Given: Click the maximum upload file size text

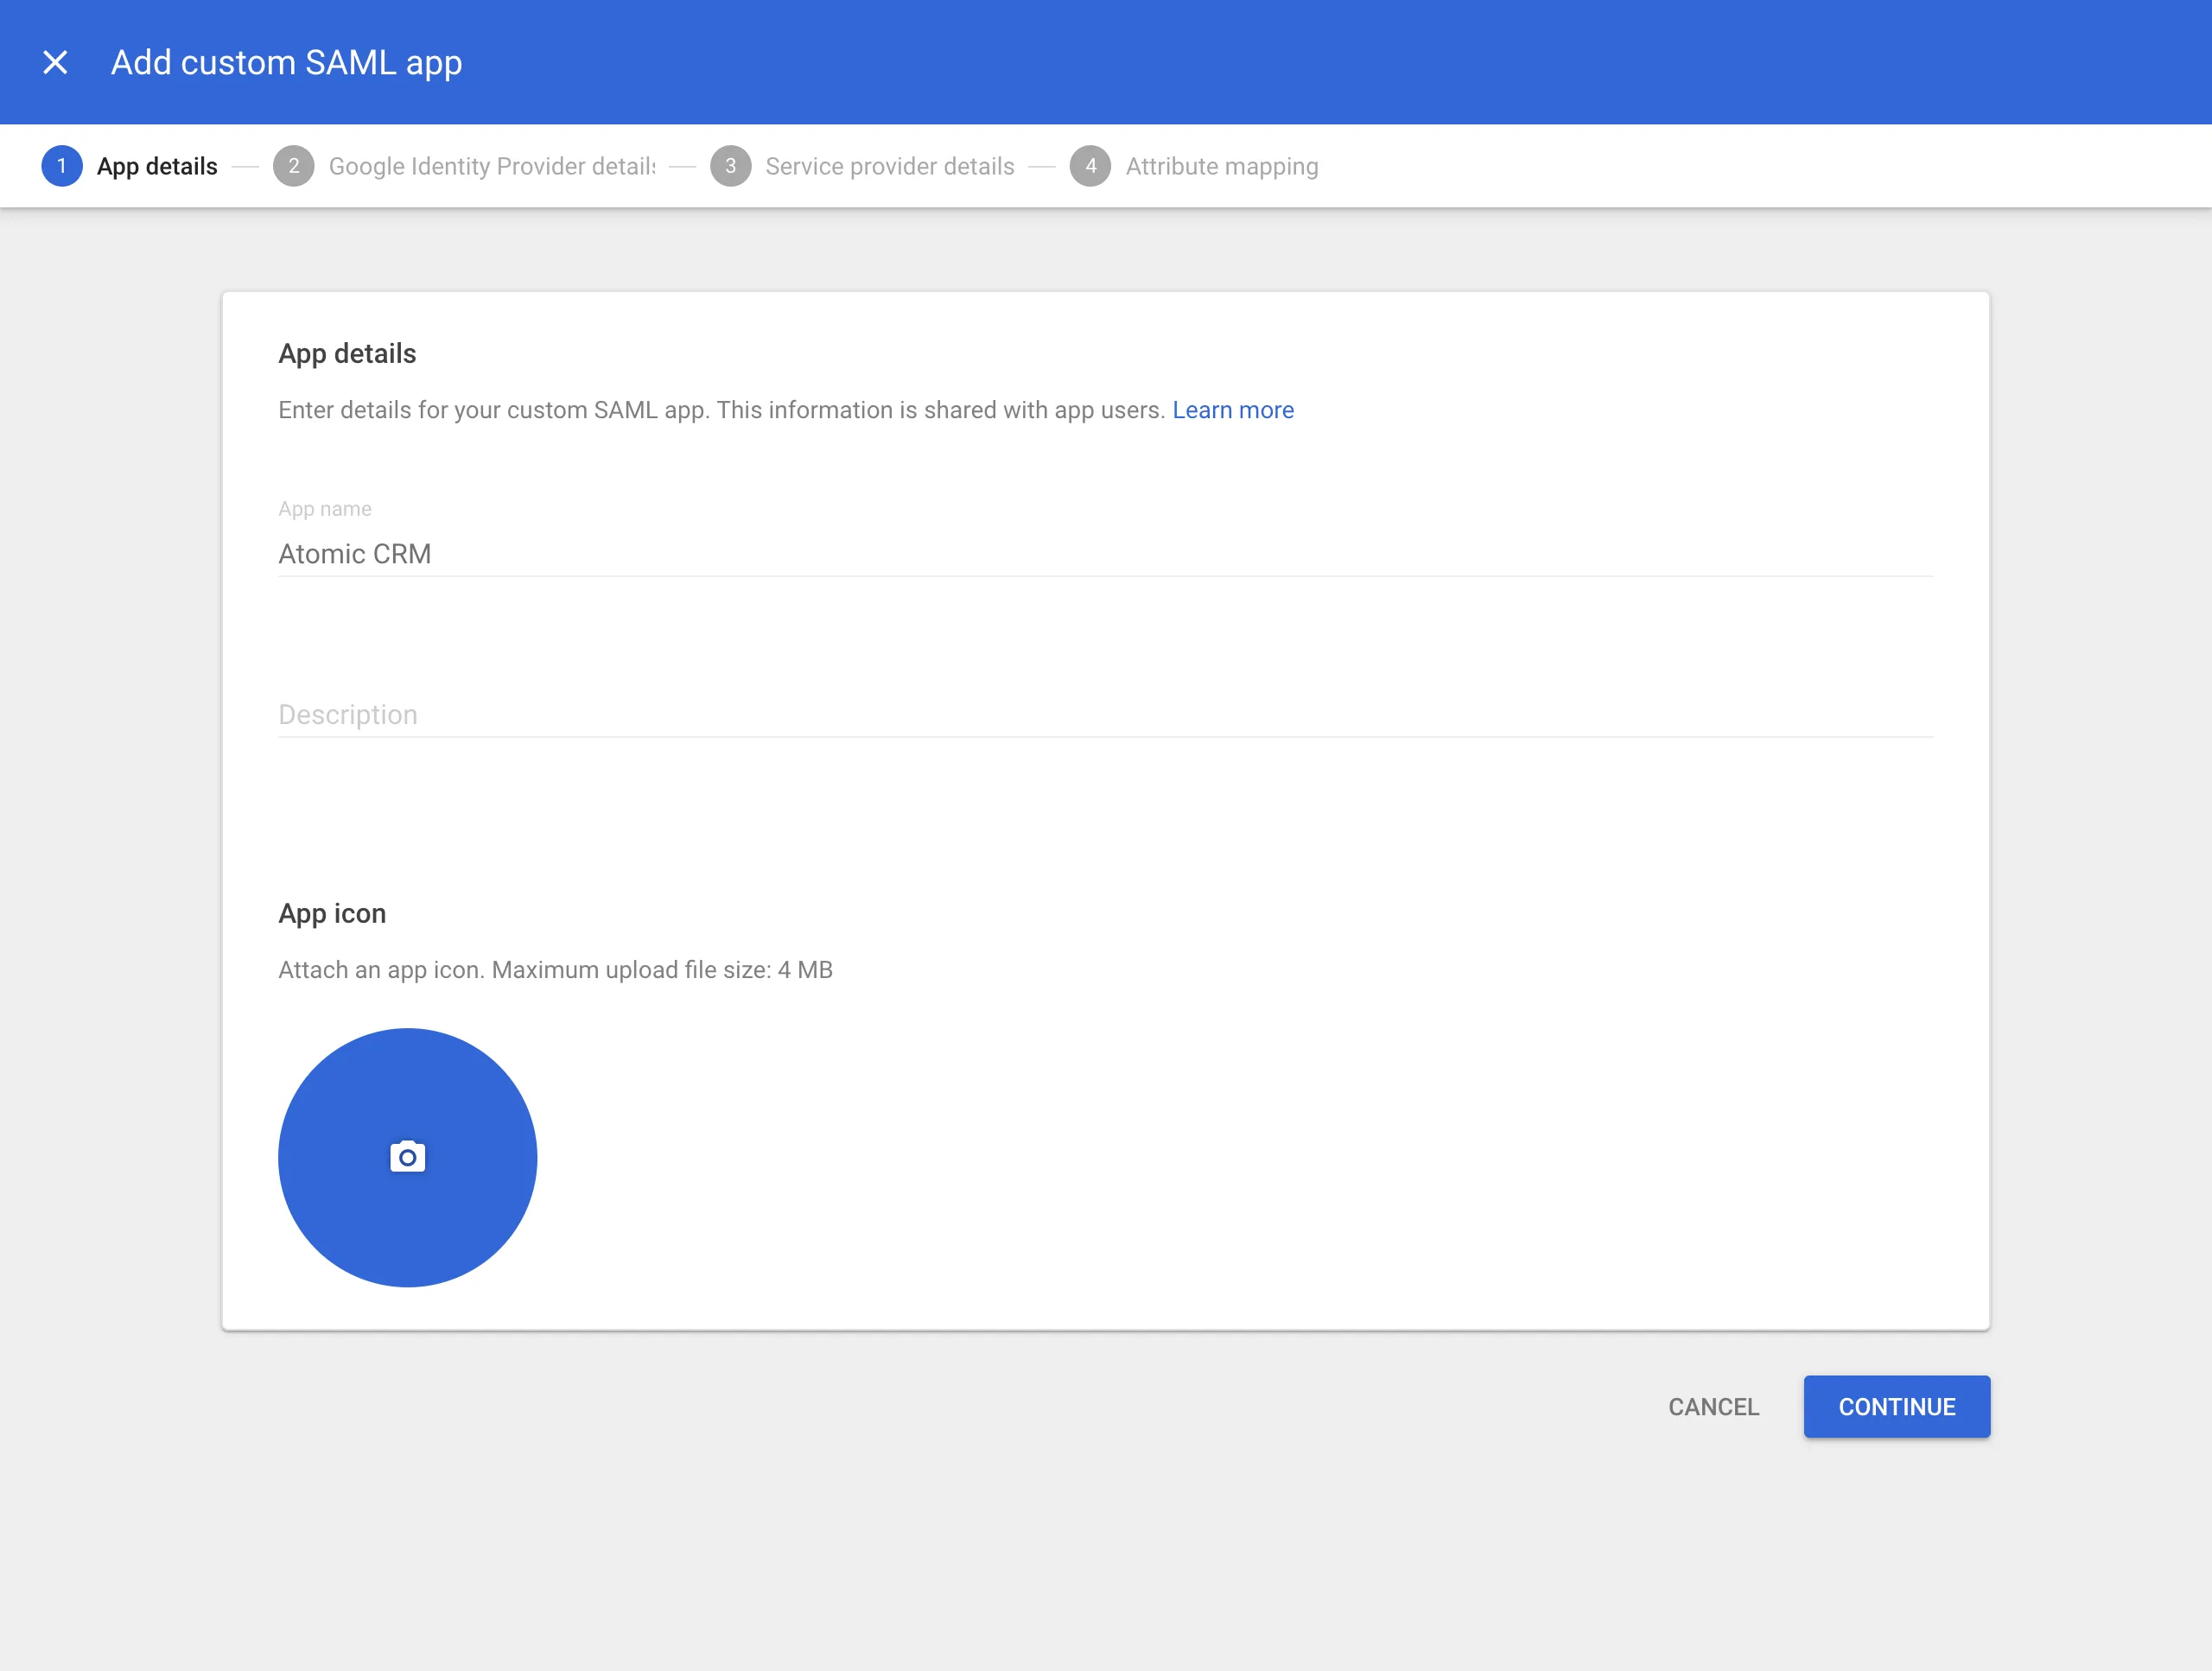Looking at the screenshot, I should pyautogui.click(x=555, y=970).
